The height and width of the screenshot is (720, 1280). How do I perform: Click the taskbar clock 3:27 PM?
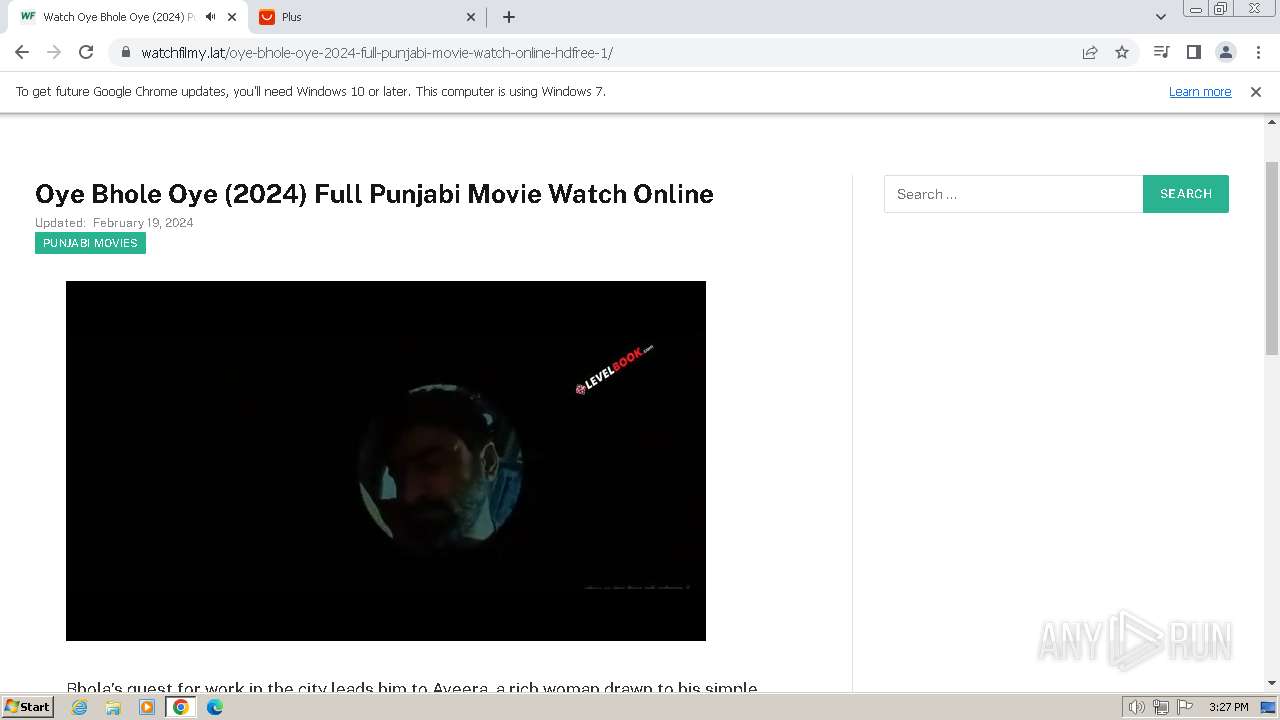tap(1228, 707)
